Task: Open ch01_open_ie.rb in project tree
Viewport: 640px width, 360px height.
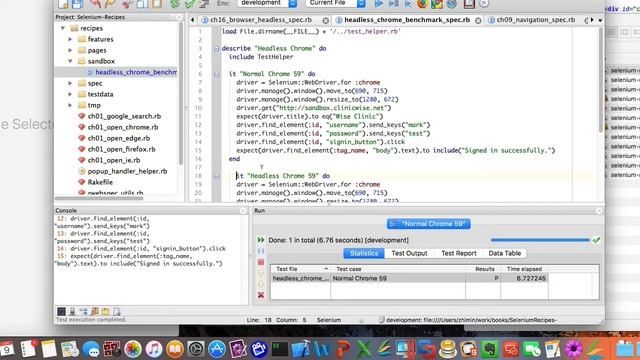Action: click(x=114, y=160)
